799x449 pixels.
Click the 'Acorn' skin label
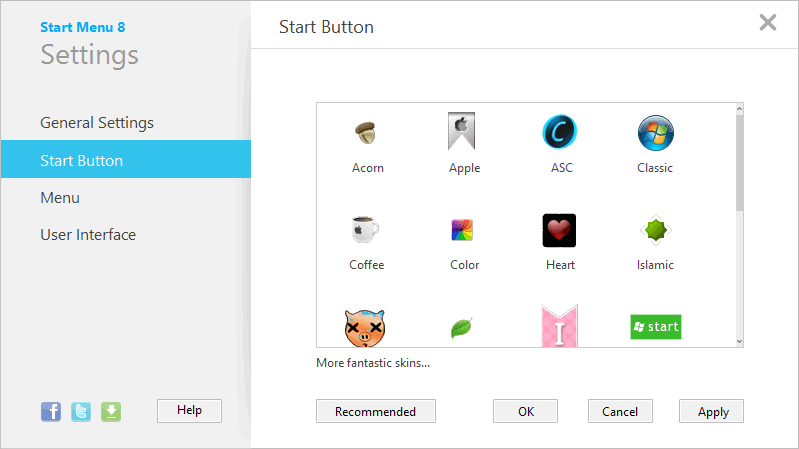coord(368,168)
